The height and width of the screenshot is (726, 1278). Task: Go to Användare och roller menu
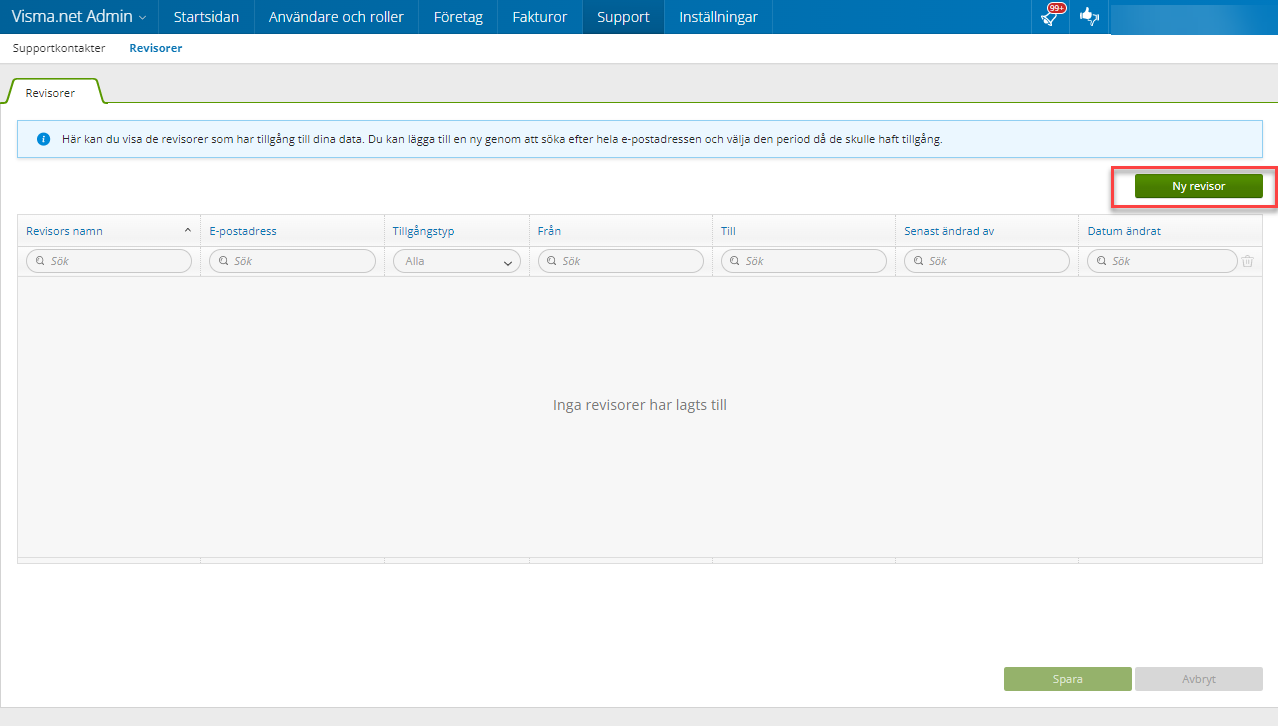point(336,17)
